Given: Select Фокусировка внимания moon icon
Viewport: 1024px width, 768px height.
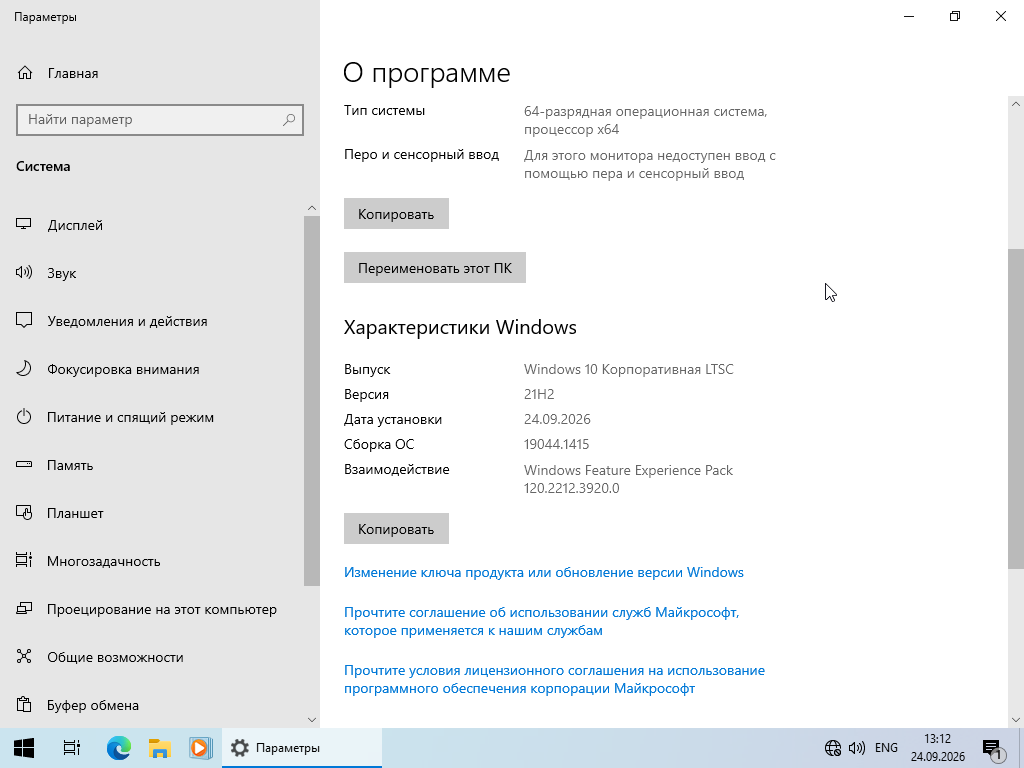Looking at the screenshot, I should click(24, 369).
